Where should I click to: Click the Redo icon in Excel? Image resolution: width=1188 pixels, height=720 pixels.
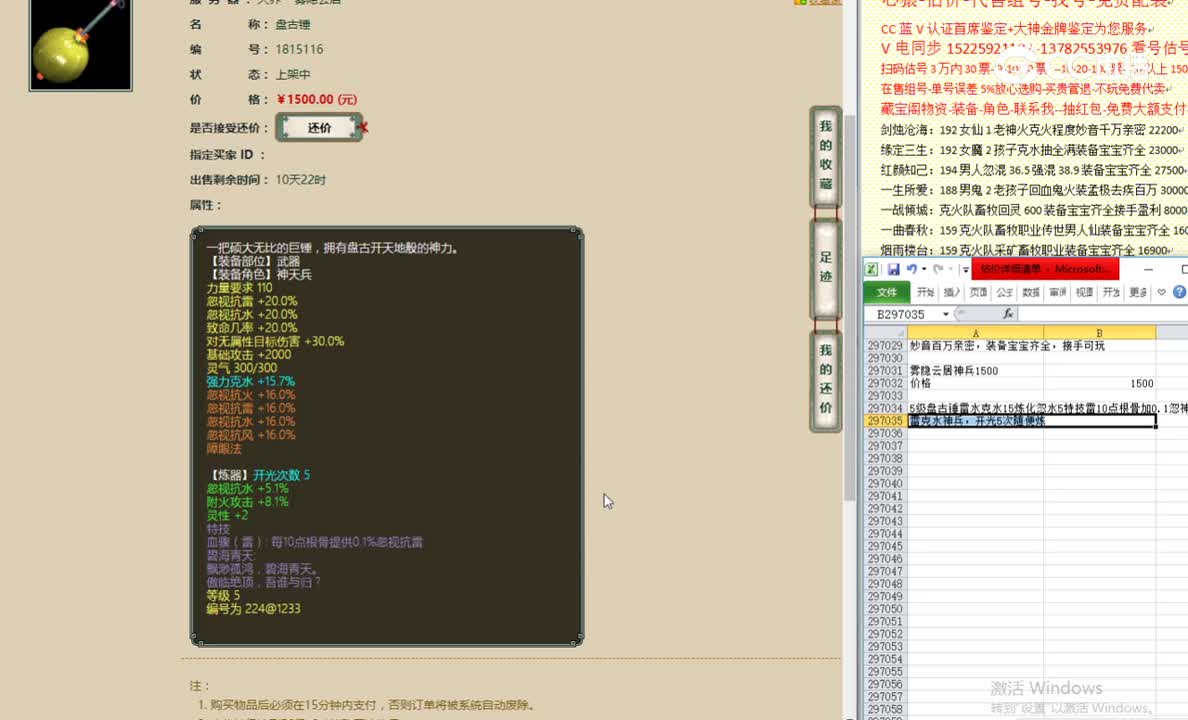(938, 269)
